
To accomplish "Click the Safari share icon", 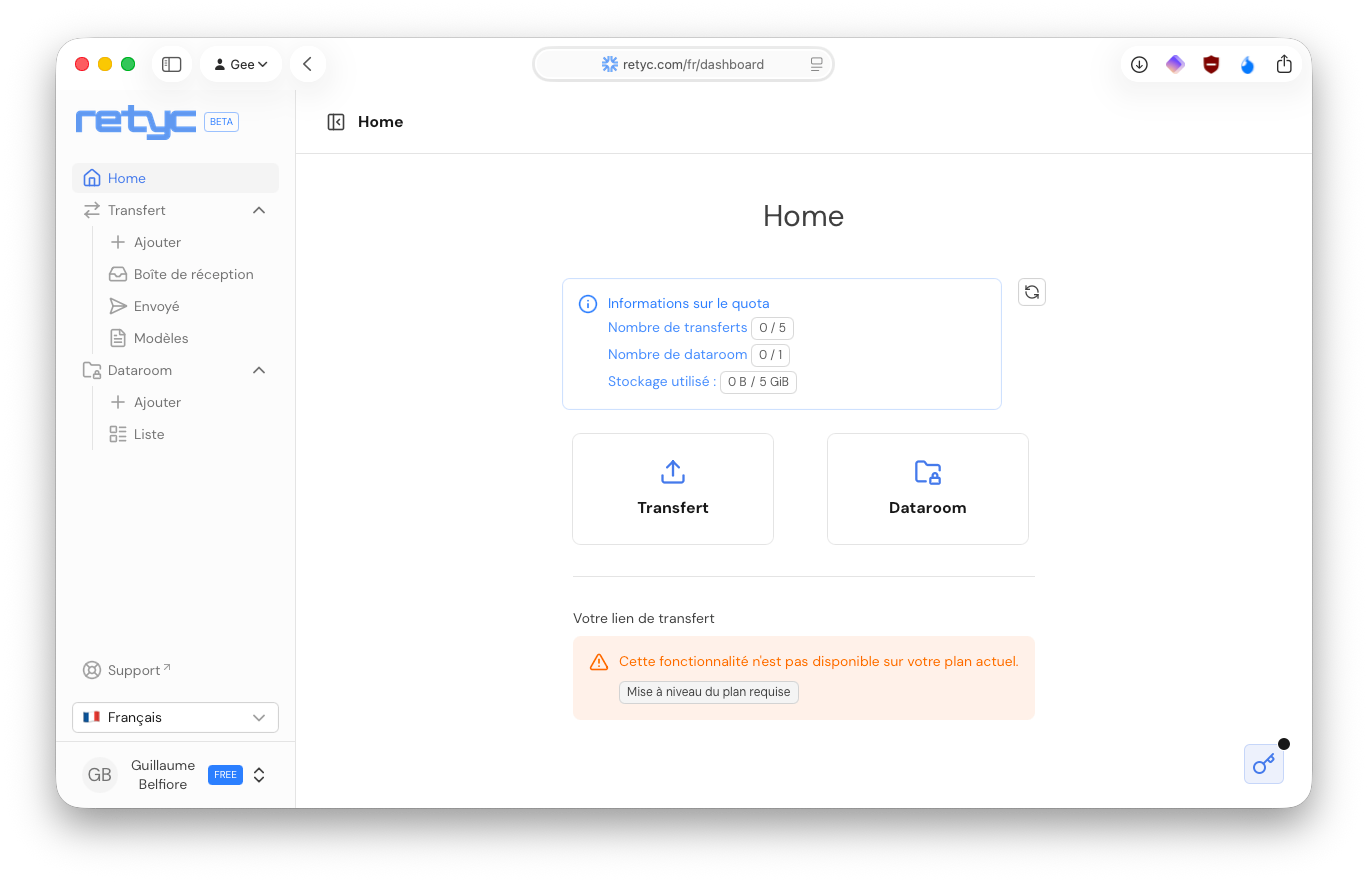I will (x=1284, y=64).
